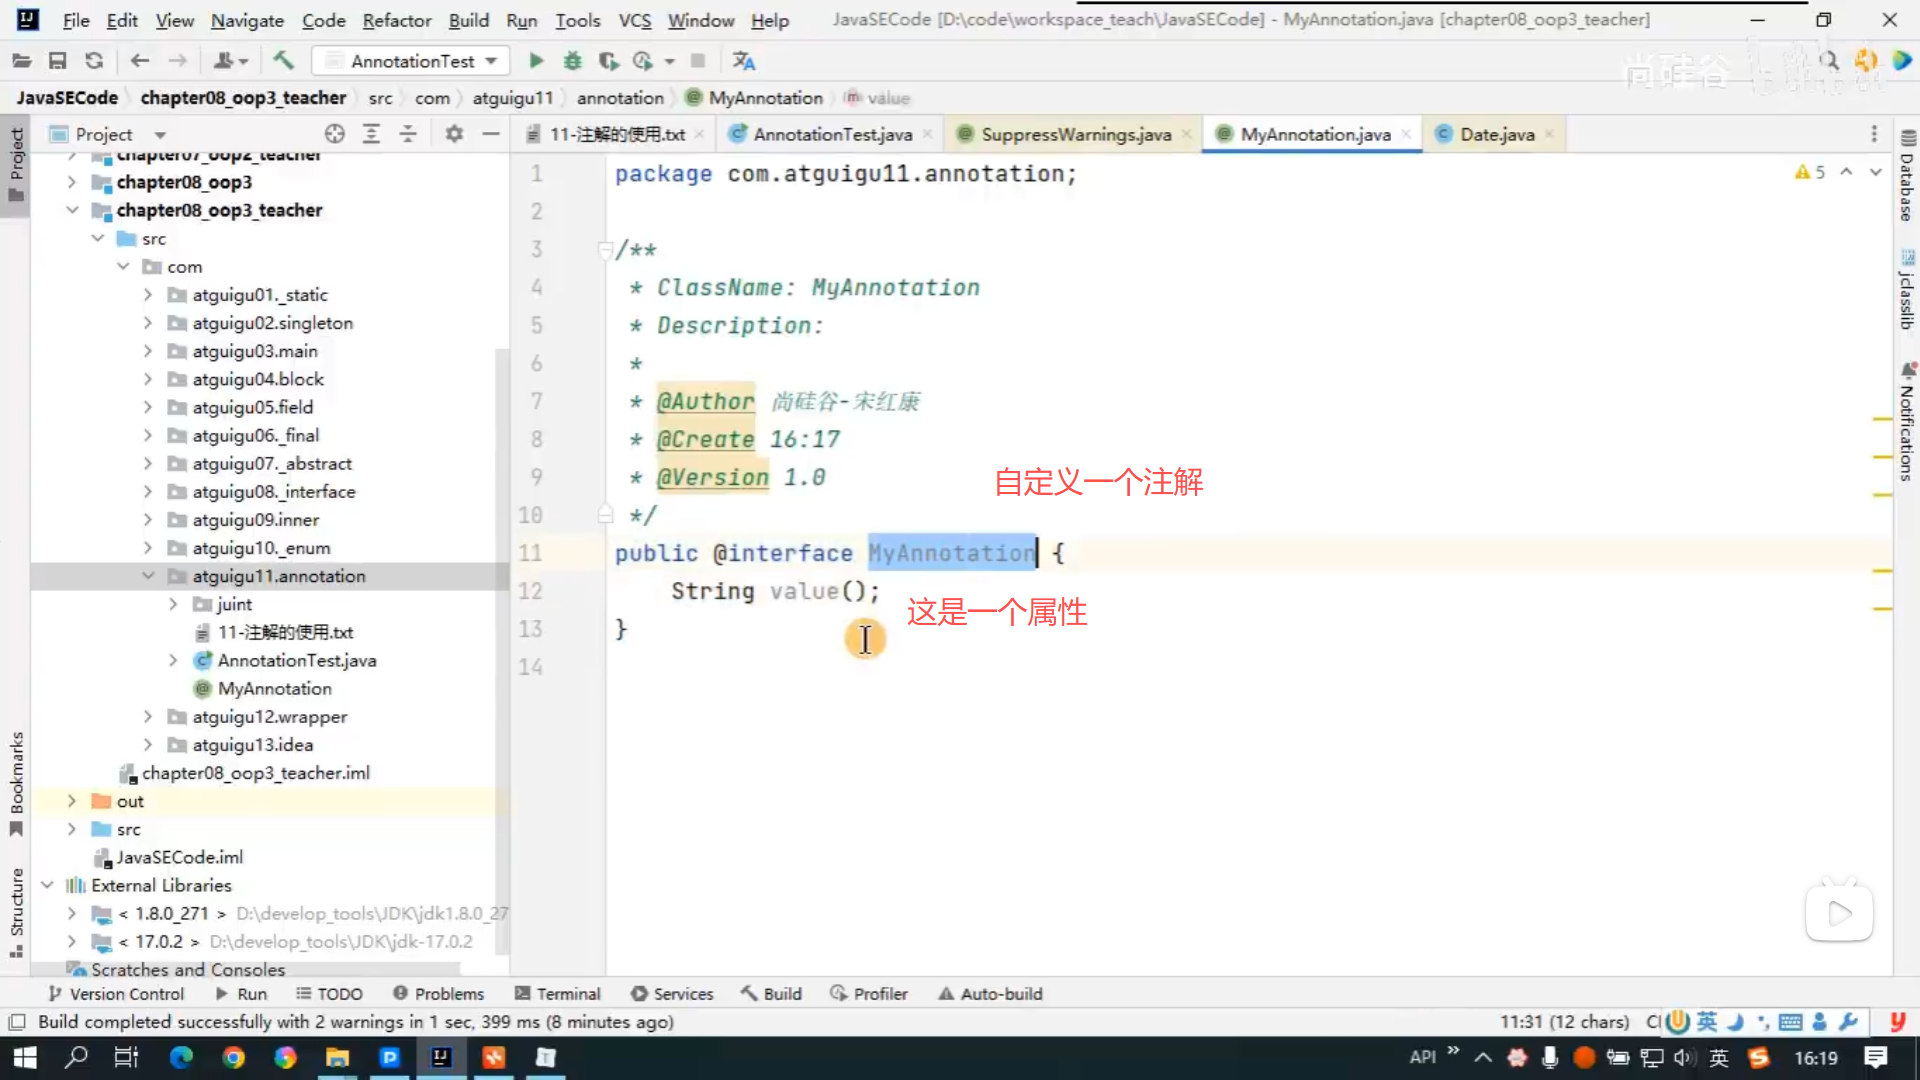The width and height of the screenshot is (1920, 1080).
Task: Open the Problems tool window
Action: point(438,994)
